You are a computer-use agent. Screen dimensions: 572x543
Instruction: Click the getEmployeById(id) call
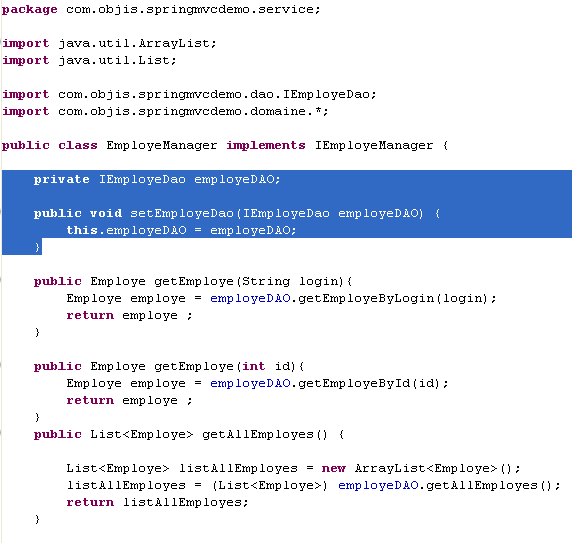tap(368, 384)
